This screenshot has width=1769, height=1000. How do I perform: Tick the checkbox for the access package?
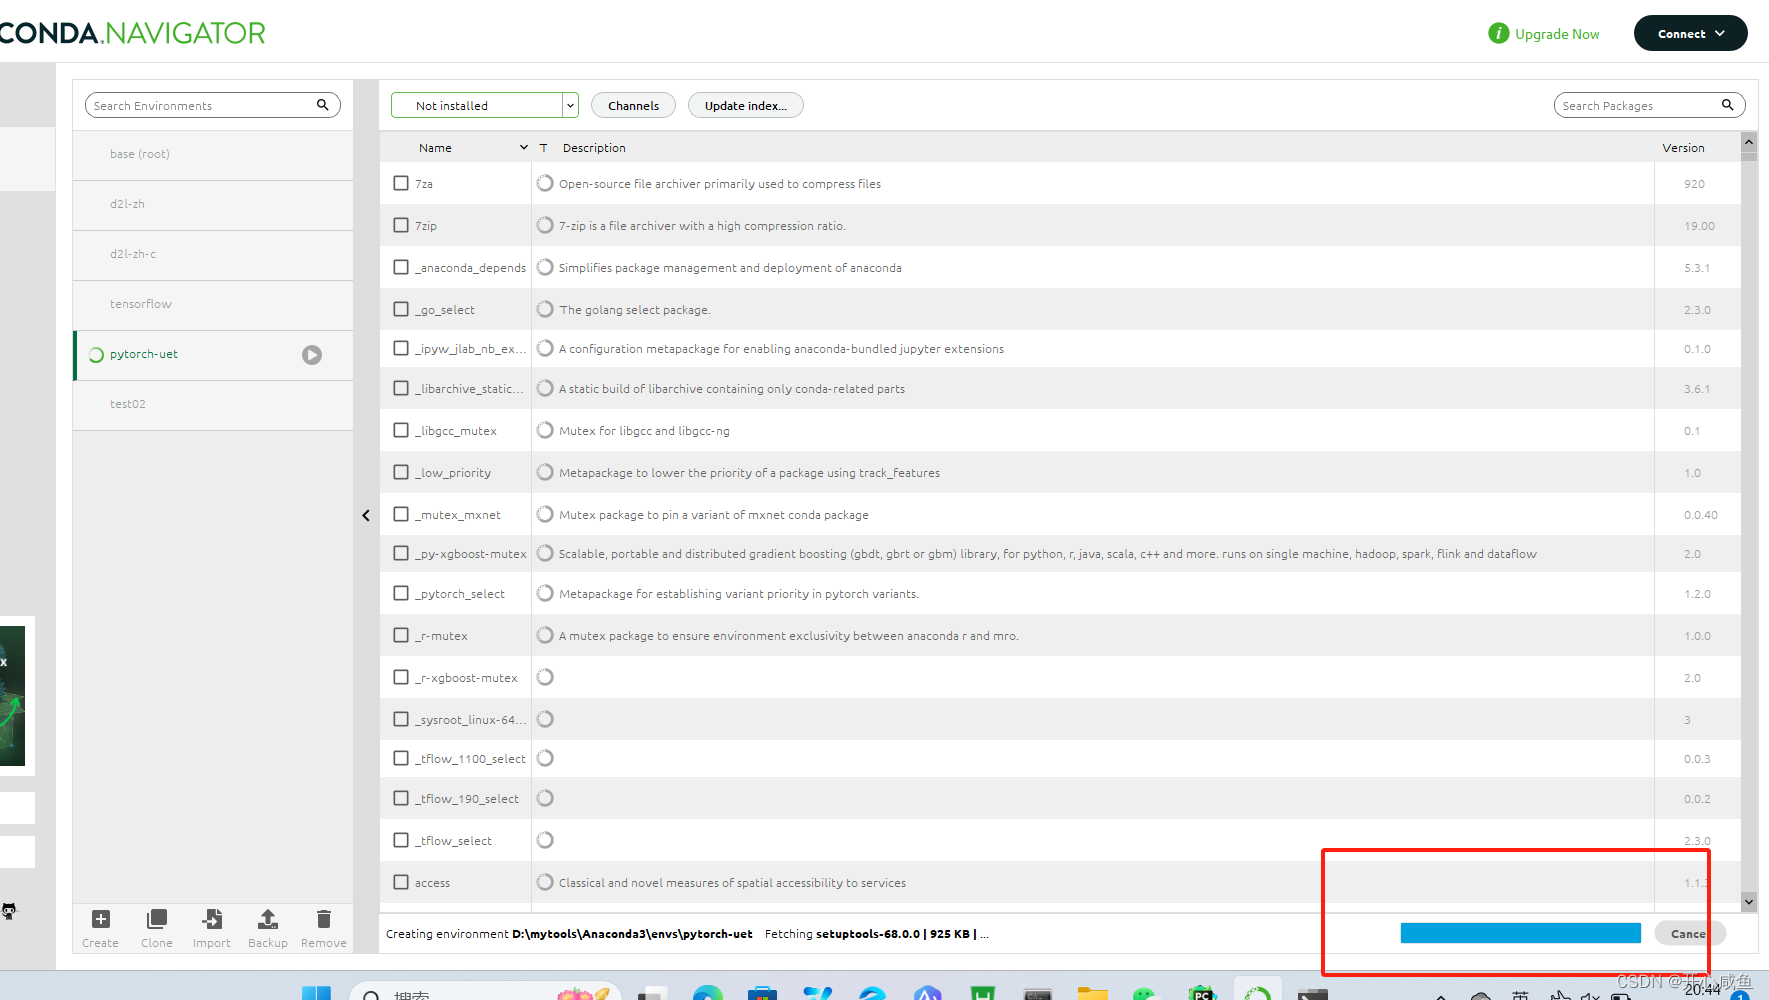click(401, 882)
